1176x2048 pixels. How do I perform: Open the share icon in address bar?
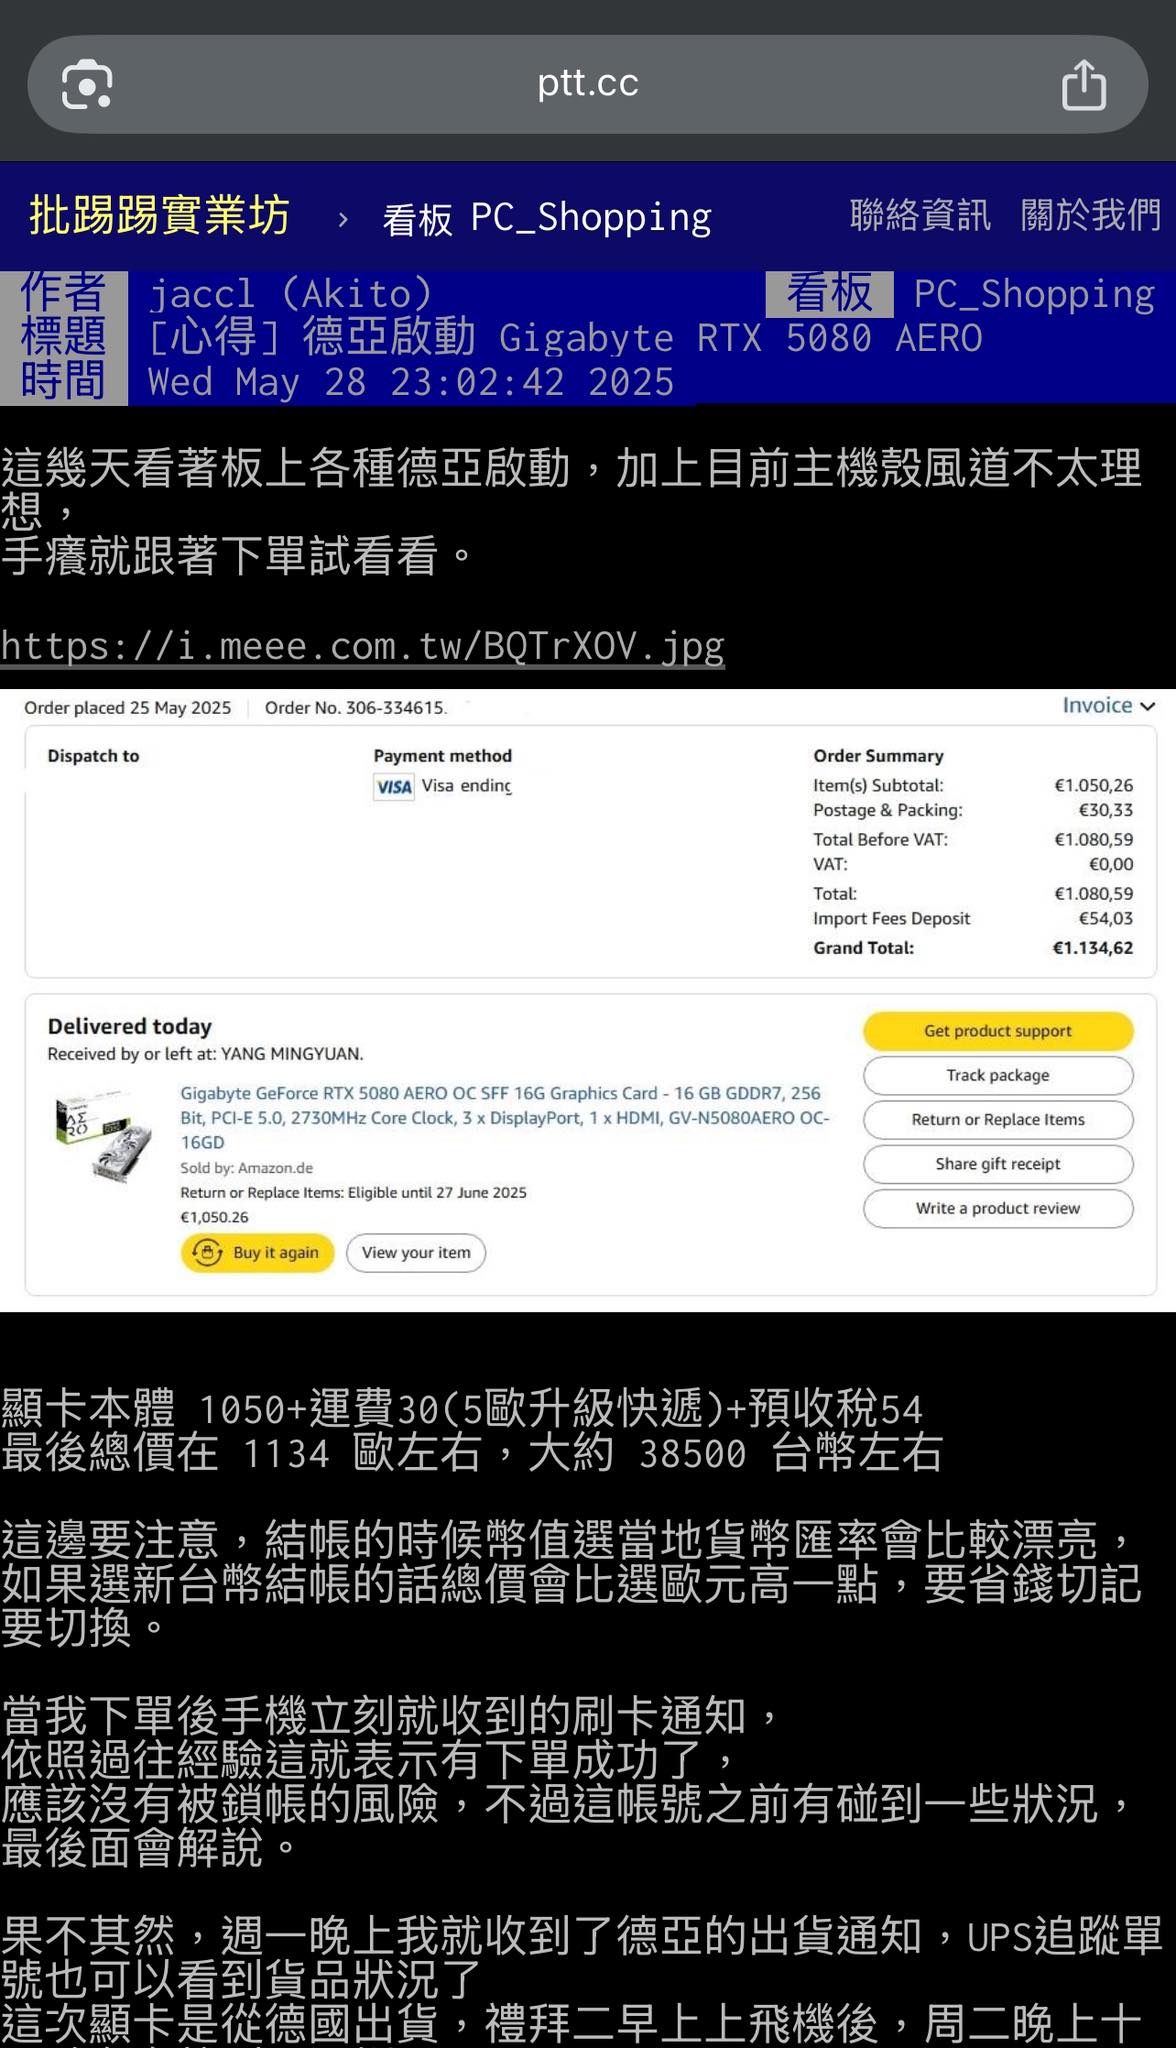coord(1084,84)
